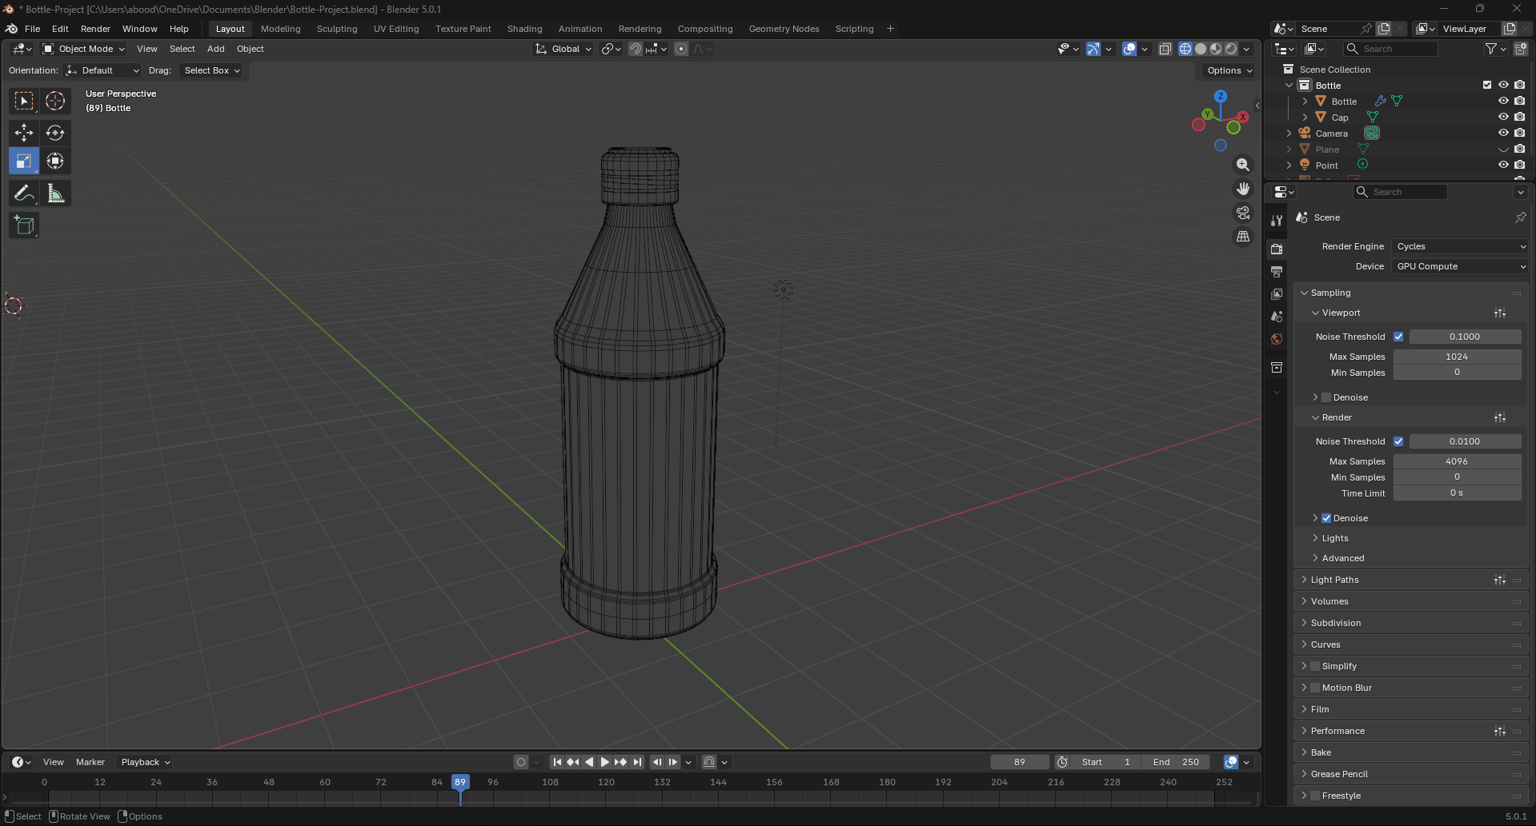The image size is (1536, 826).
Task: Open the File menu
Action: tap(32, 29)
